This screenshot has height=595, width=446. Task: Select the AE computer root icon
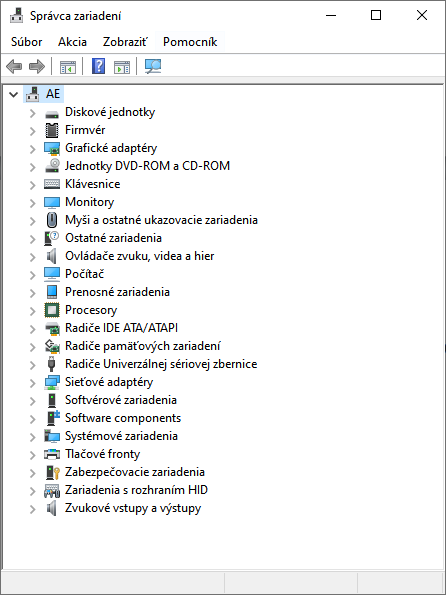[33, 94]
